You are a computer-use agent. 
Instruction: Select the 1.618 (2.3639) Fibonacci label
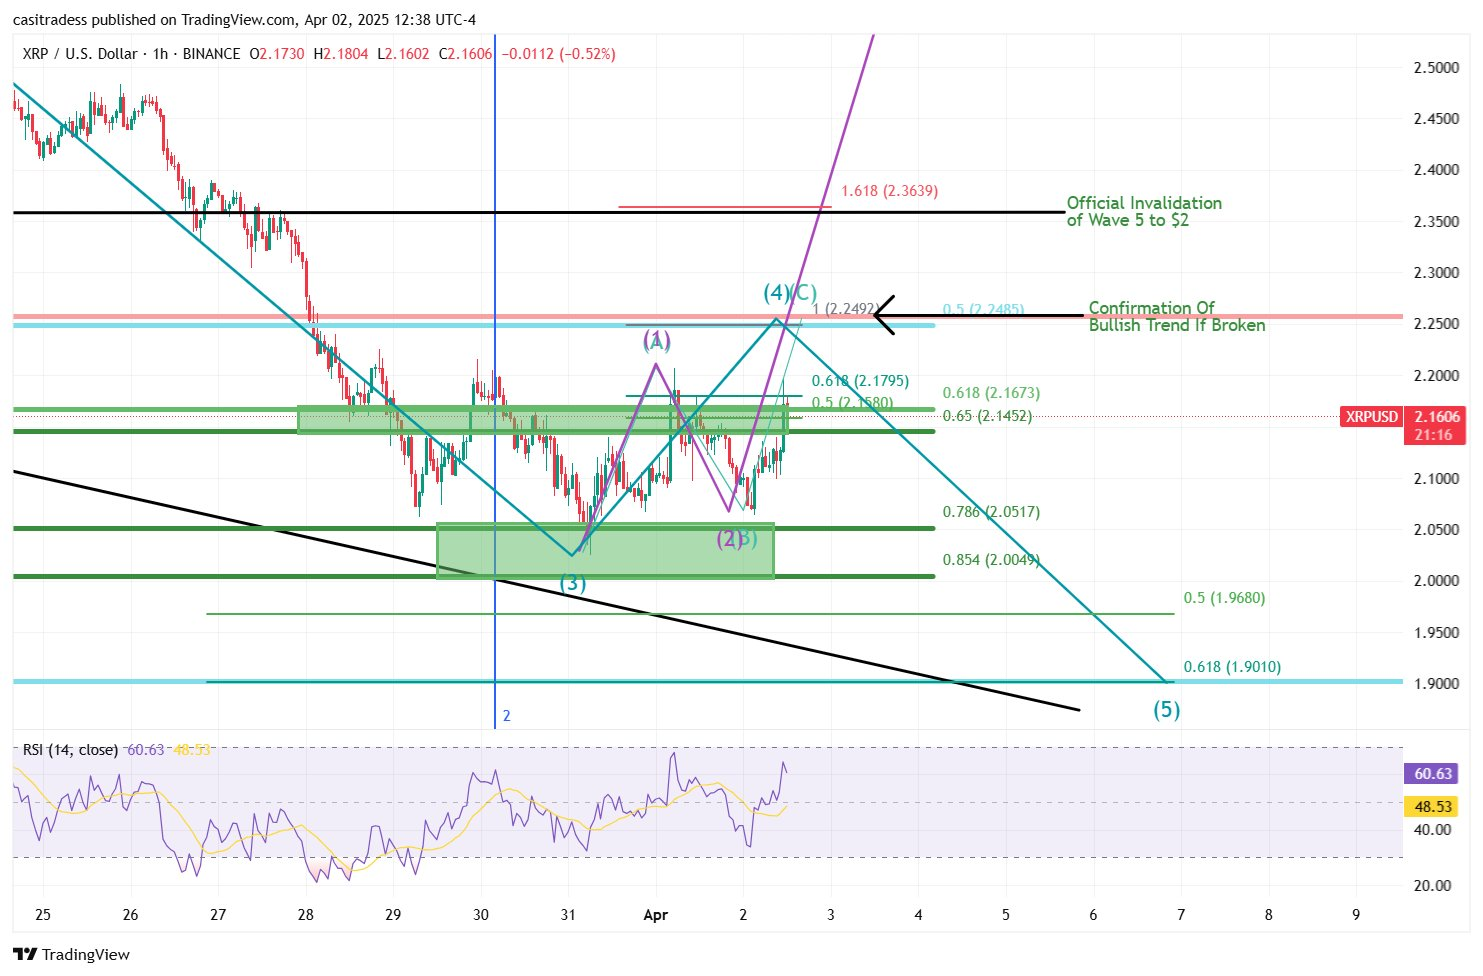(889, 191)
